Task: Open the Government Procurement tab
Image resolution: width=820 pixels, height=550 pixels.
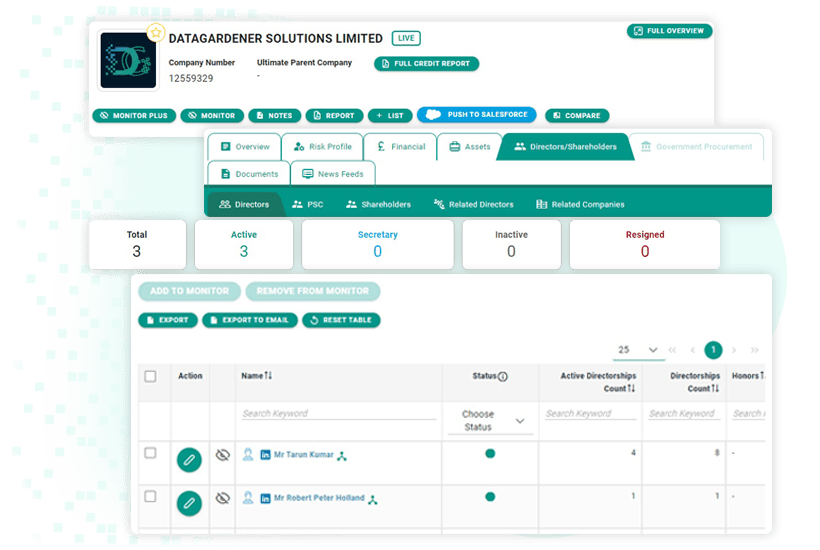Action: pyautogui.click(x=697, y=147)
